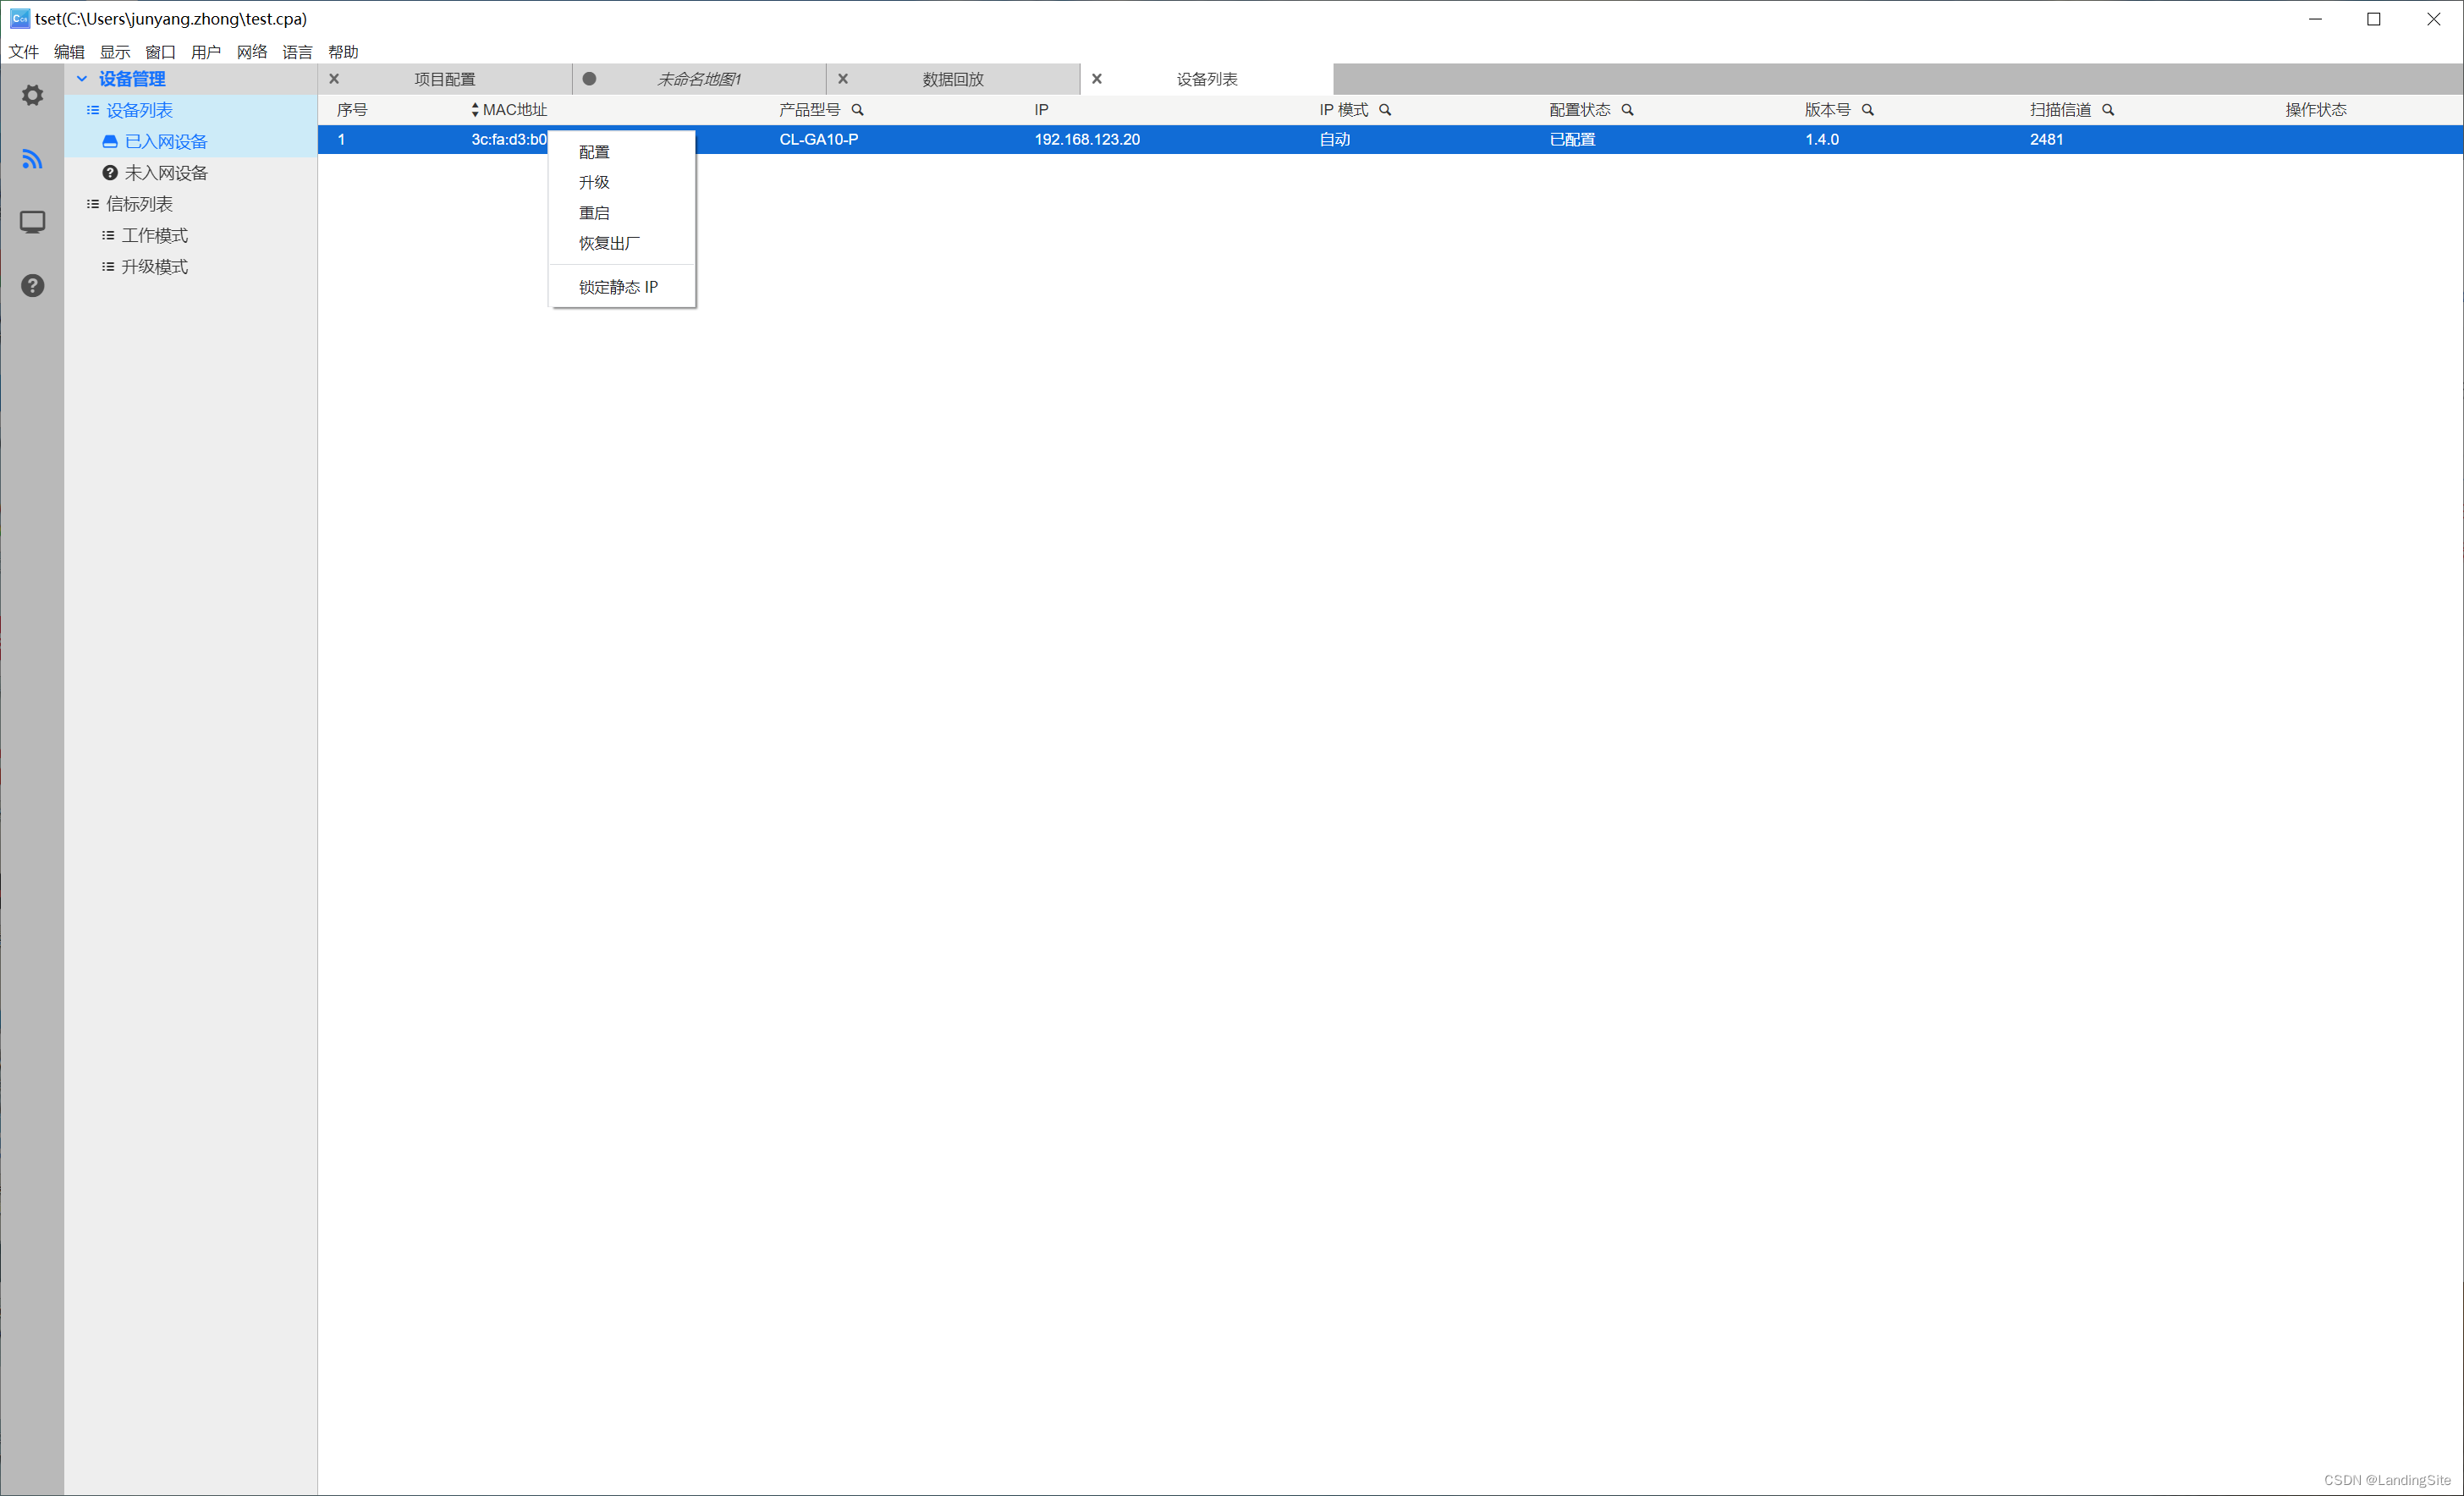This screenshot has width=2464, height=1496.
Task: Select 设备列表 in the tree
Action: tap(139, 110)
